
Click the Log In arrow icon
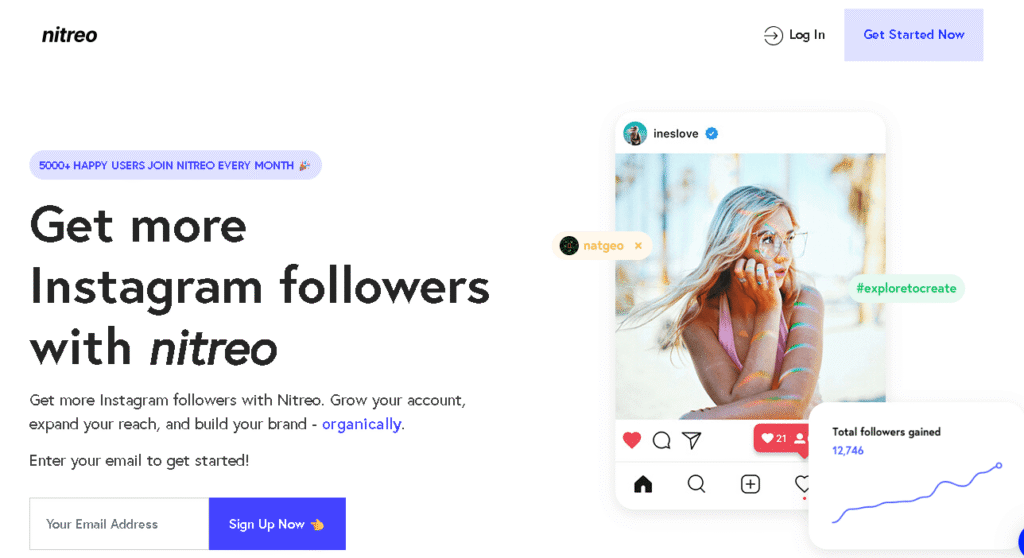tap(773, 35)
